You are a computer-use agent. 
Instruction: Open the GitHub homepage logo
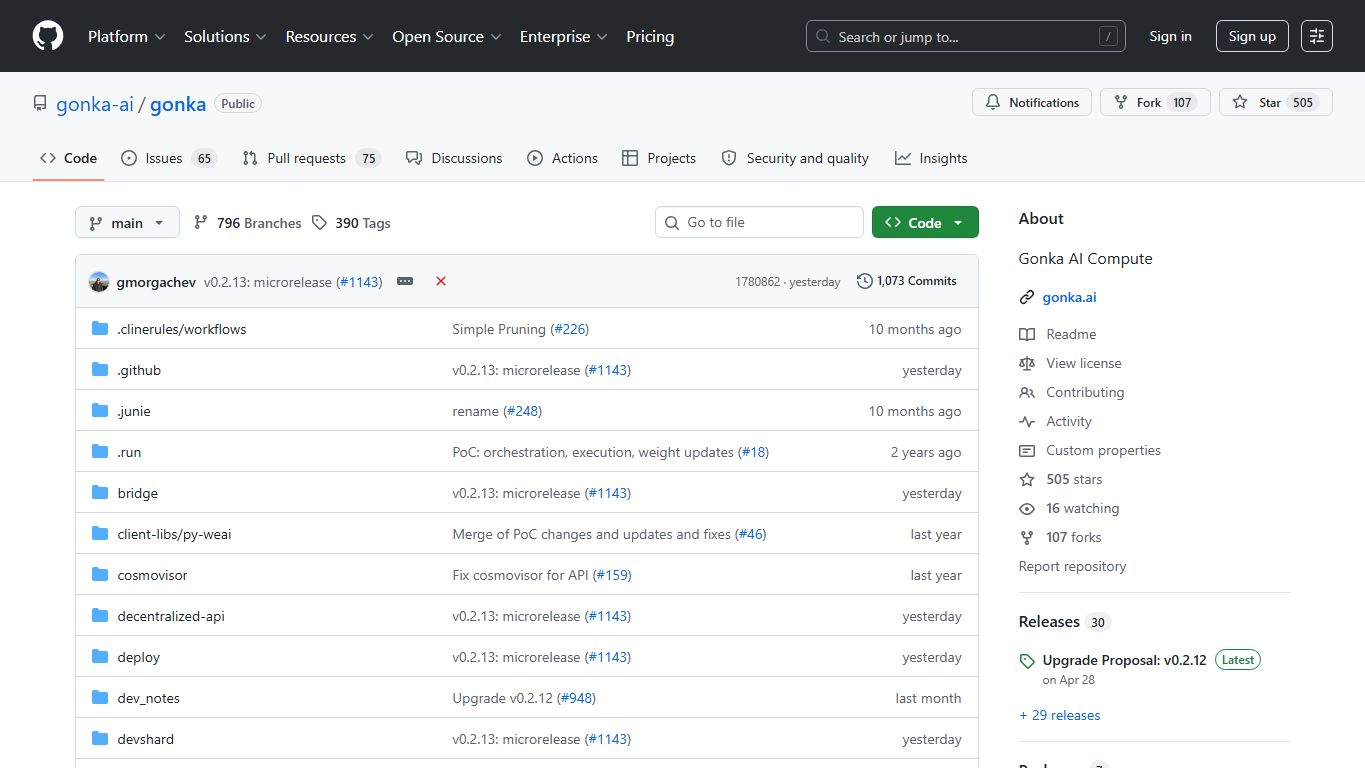pyautogui.click(x=48, y=36)
